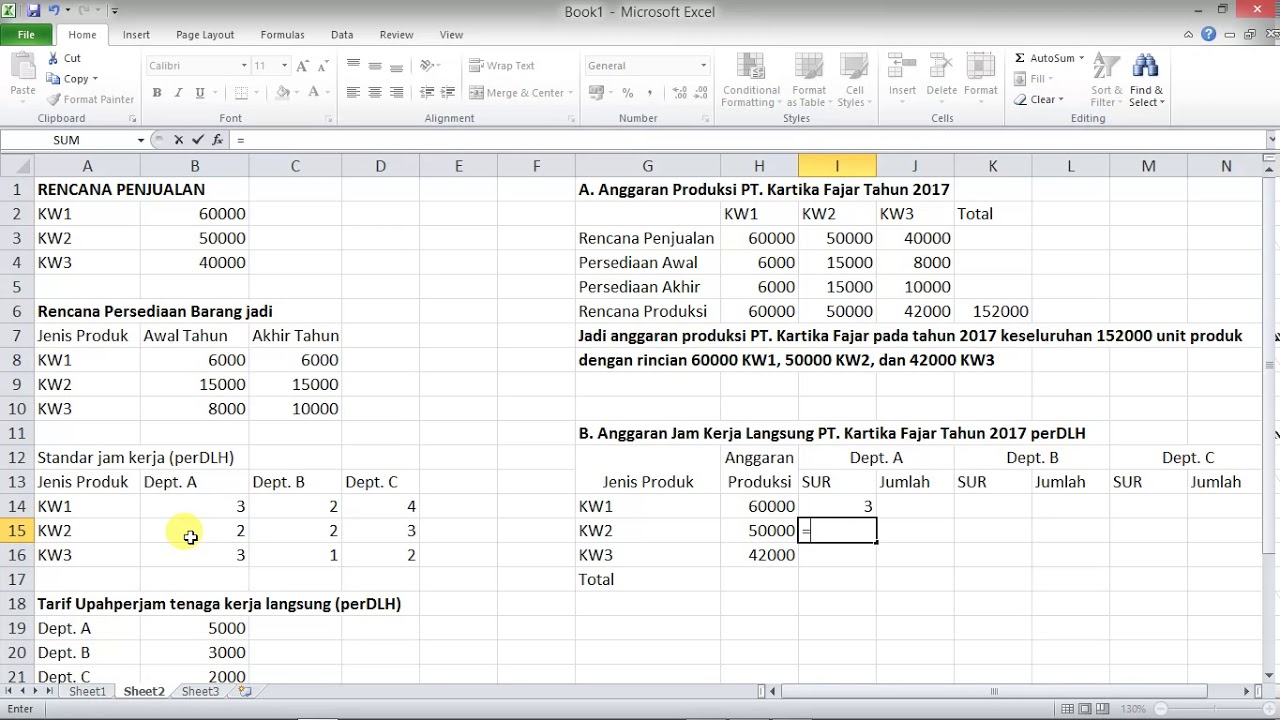Image resolution: width=1280 pixels, height=720 pixels.
Task: Click Merge & Center button
Action: tap(515, 93)
